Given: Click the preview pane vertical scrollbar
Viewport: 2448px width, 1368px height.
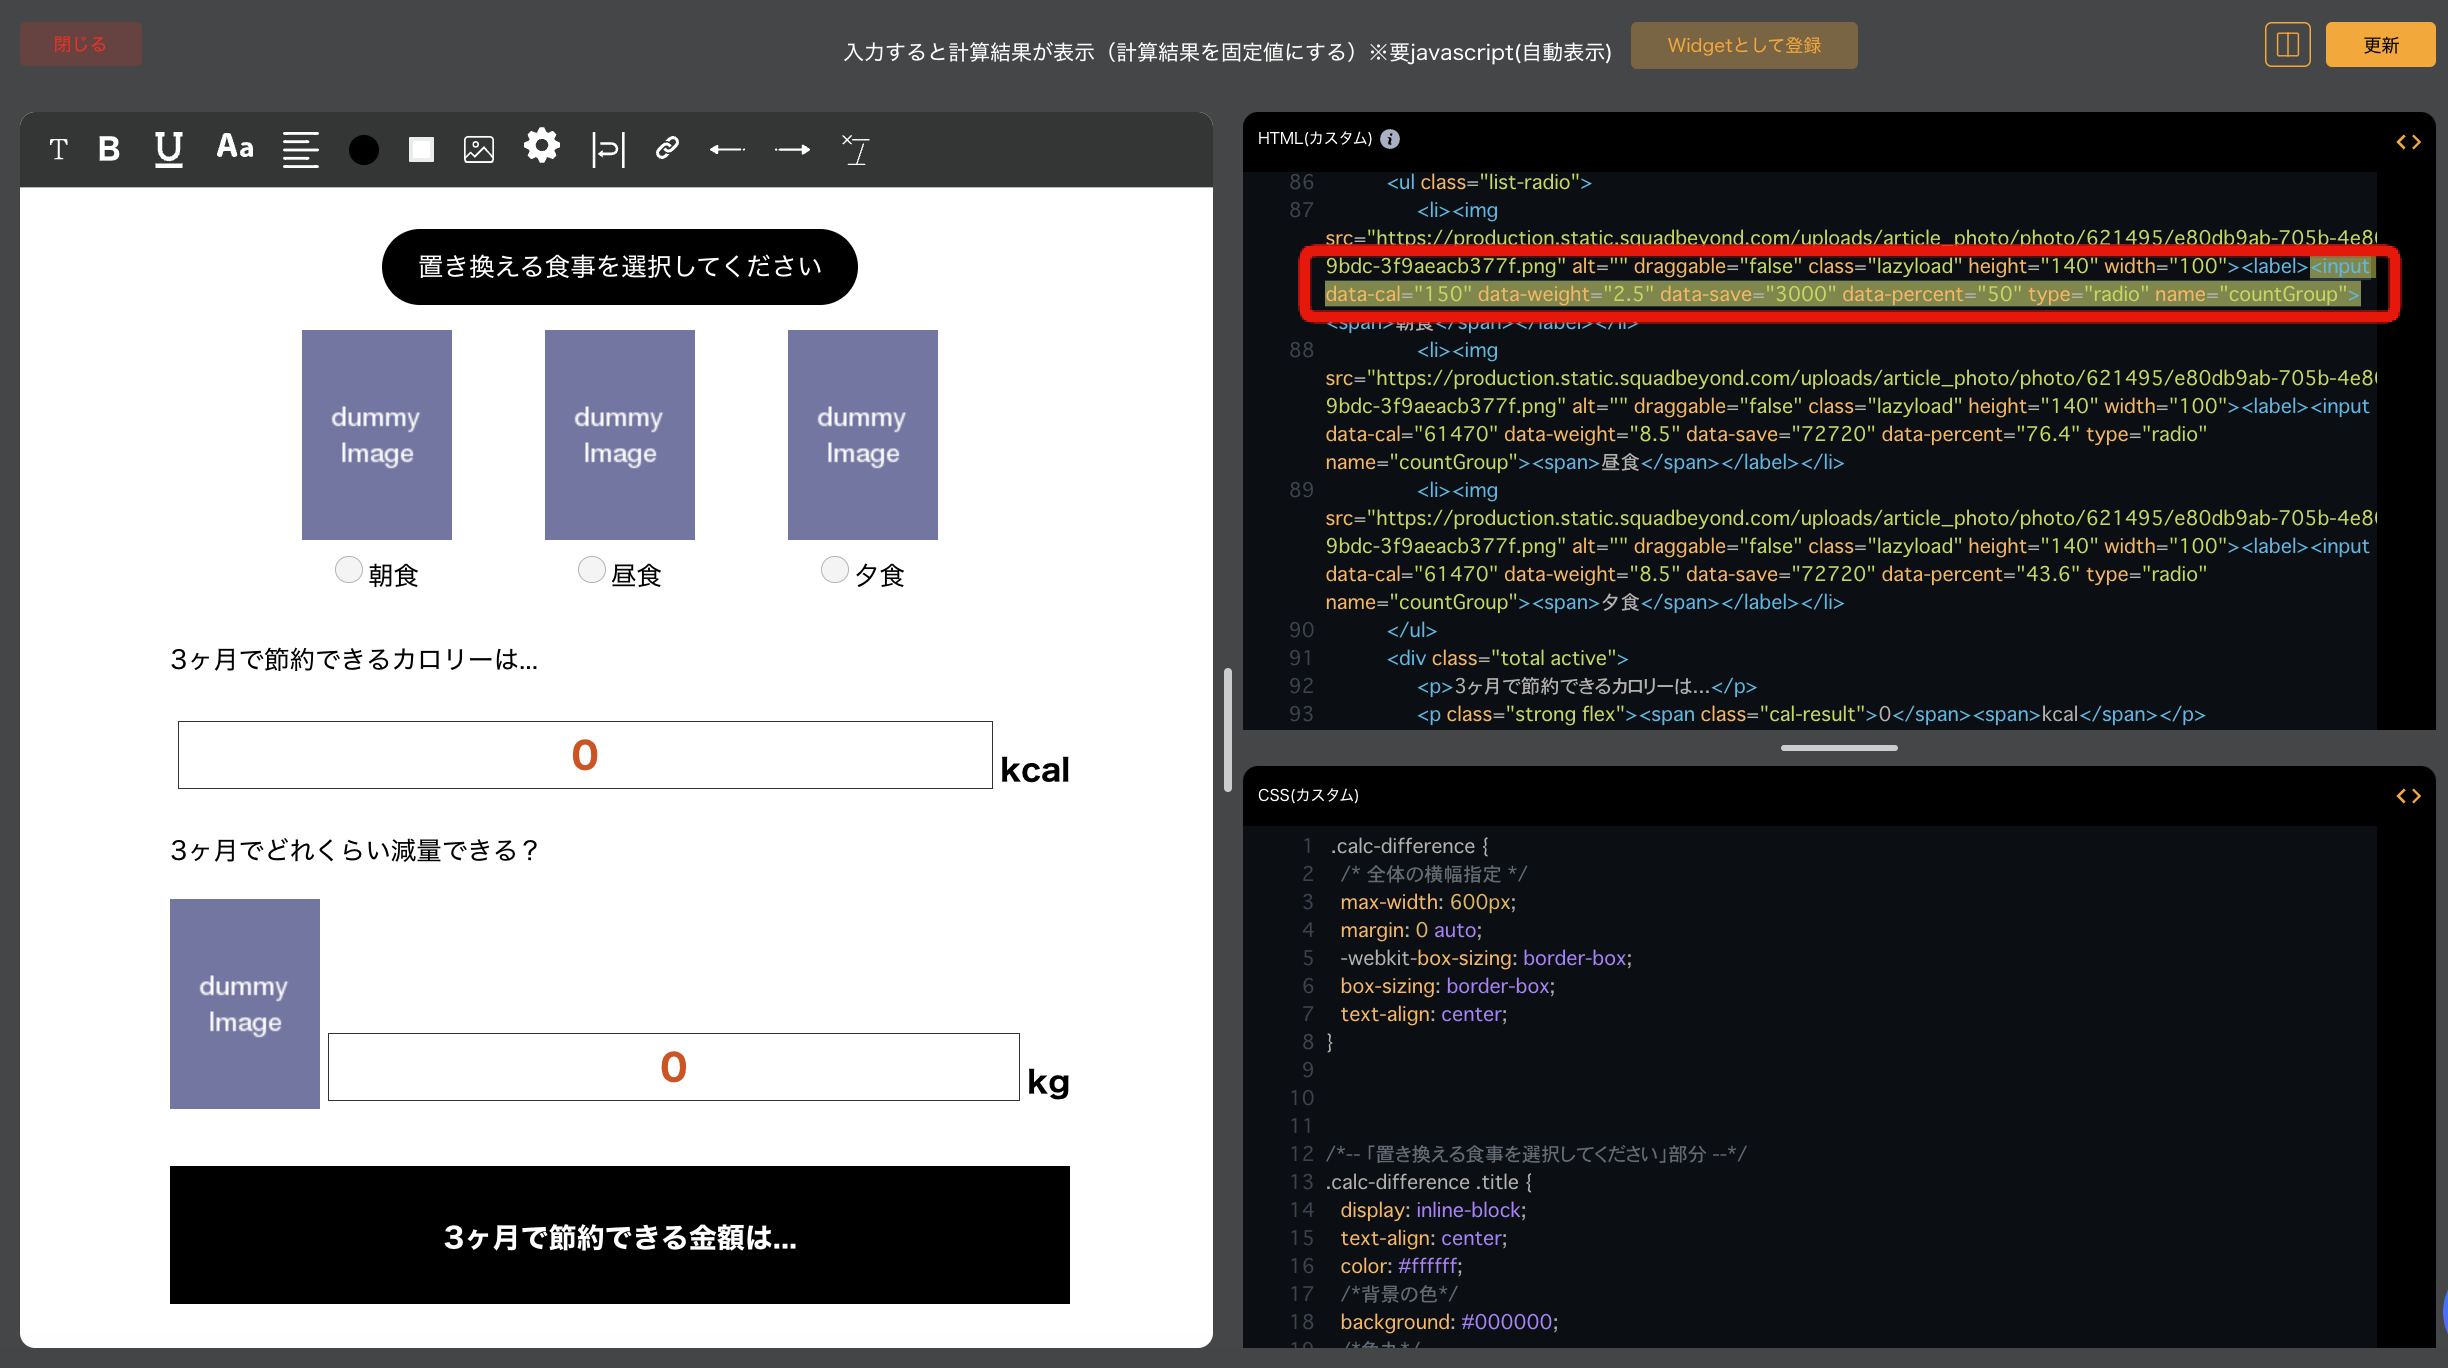Looking at the screenshot, I should [1228, 730].
